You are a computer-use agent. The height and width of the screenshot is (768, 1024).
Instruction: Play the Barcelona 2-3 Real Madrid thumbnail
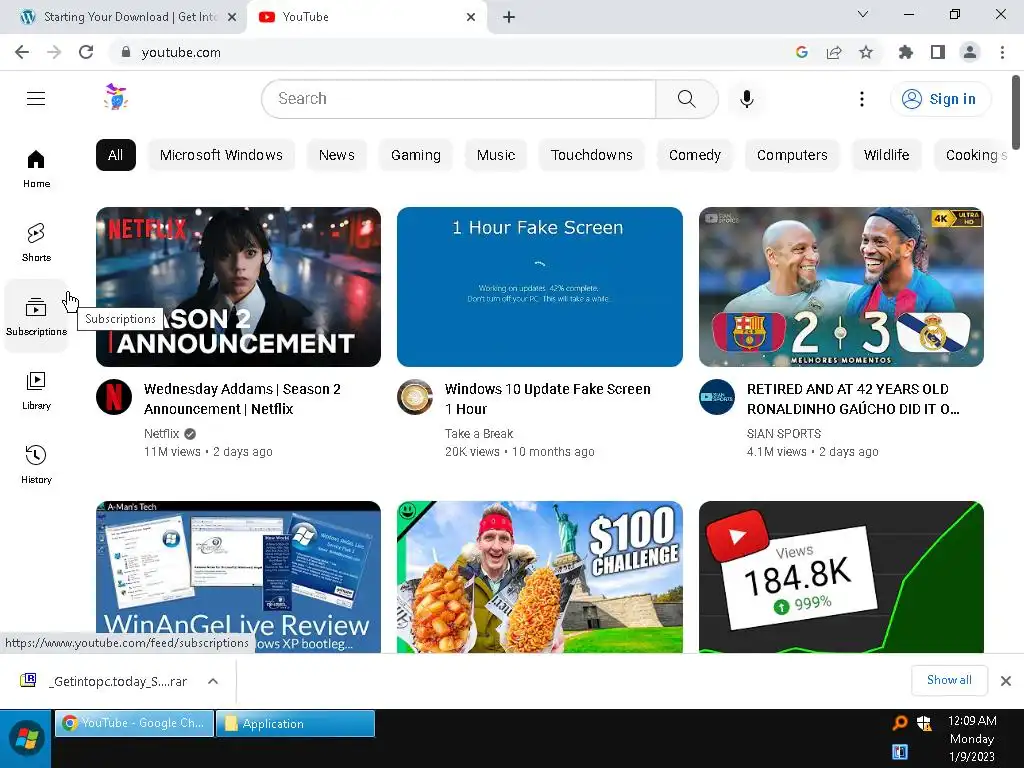click(x=841, y=287)
